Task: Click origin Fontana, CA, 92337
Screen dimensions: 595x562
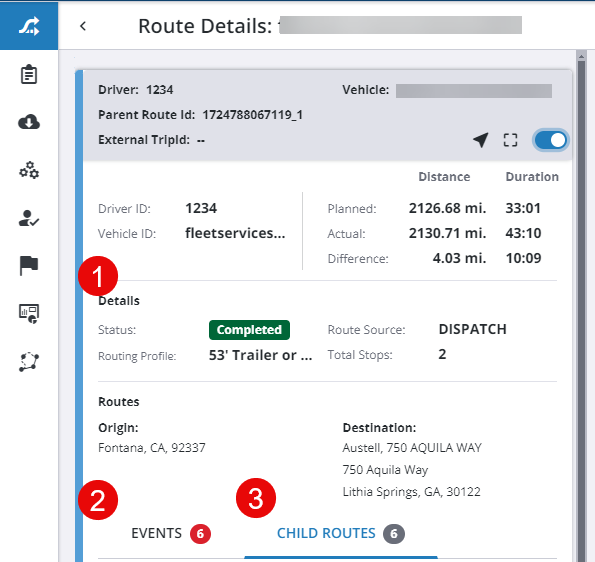Action: (152, 448)
